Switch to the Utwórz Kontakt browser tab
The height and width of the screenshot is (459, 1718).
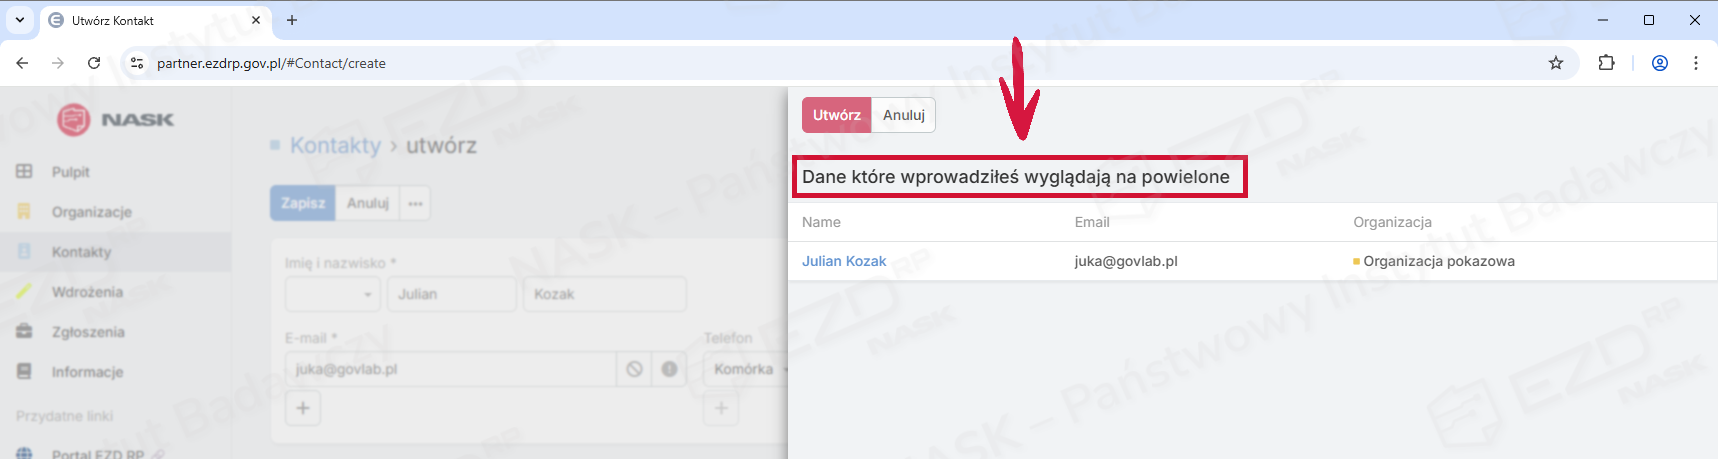(150, 20)
